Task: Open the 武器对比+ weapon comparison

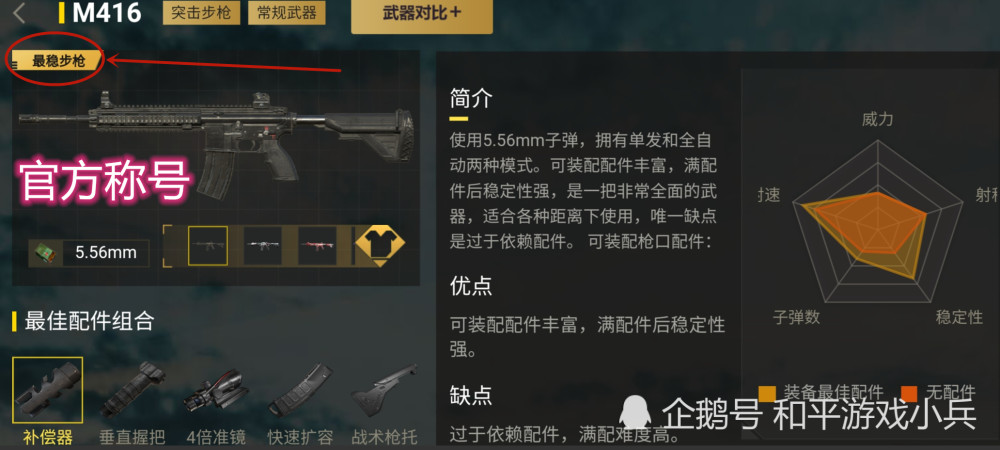Action: 422,14
